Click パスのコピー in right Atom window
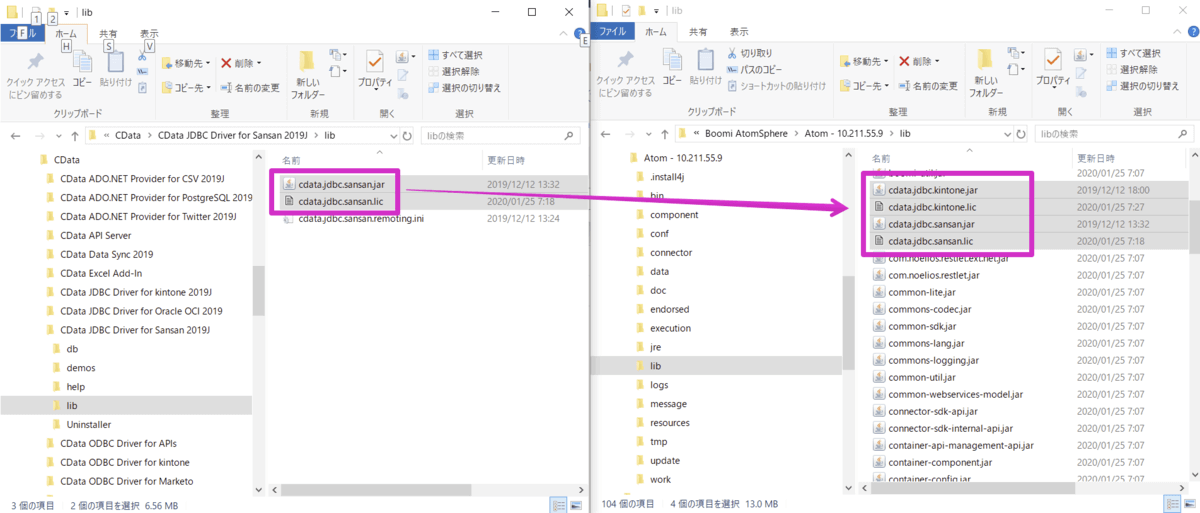The height and width of the screenshot is (513, 1200). tap(753, 70)
